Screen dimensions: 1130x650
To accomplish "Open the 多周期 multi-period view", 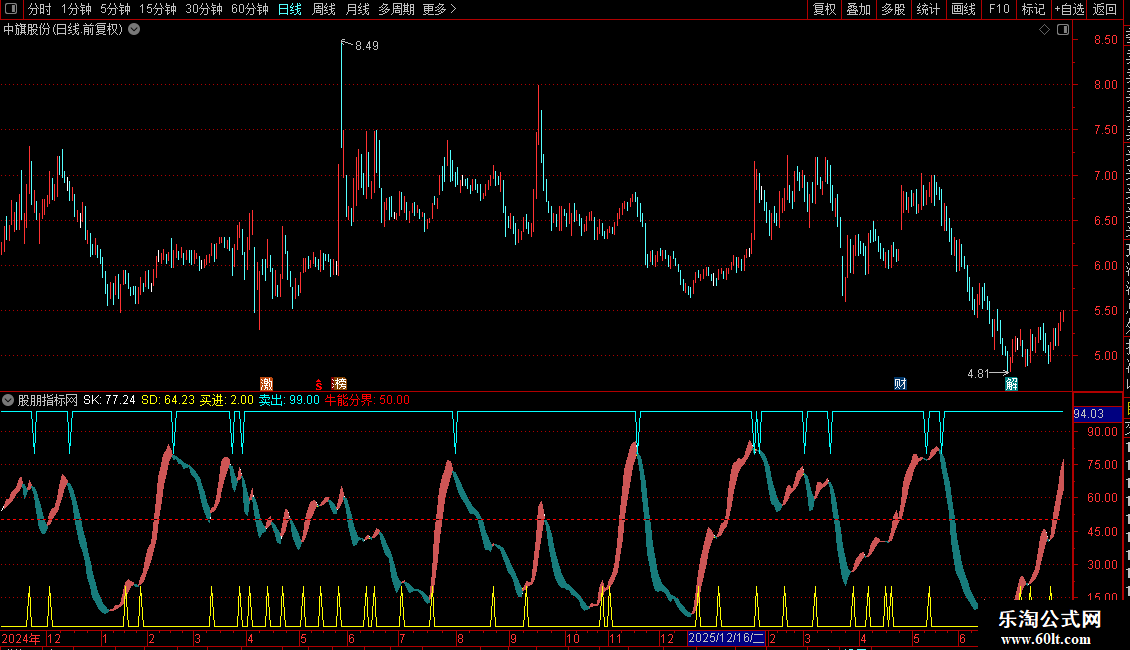I will tap(396, 9).
